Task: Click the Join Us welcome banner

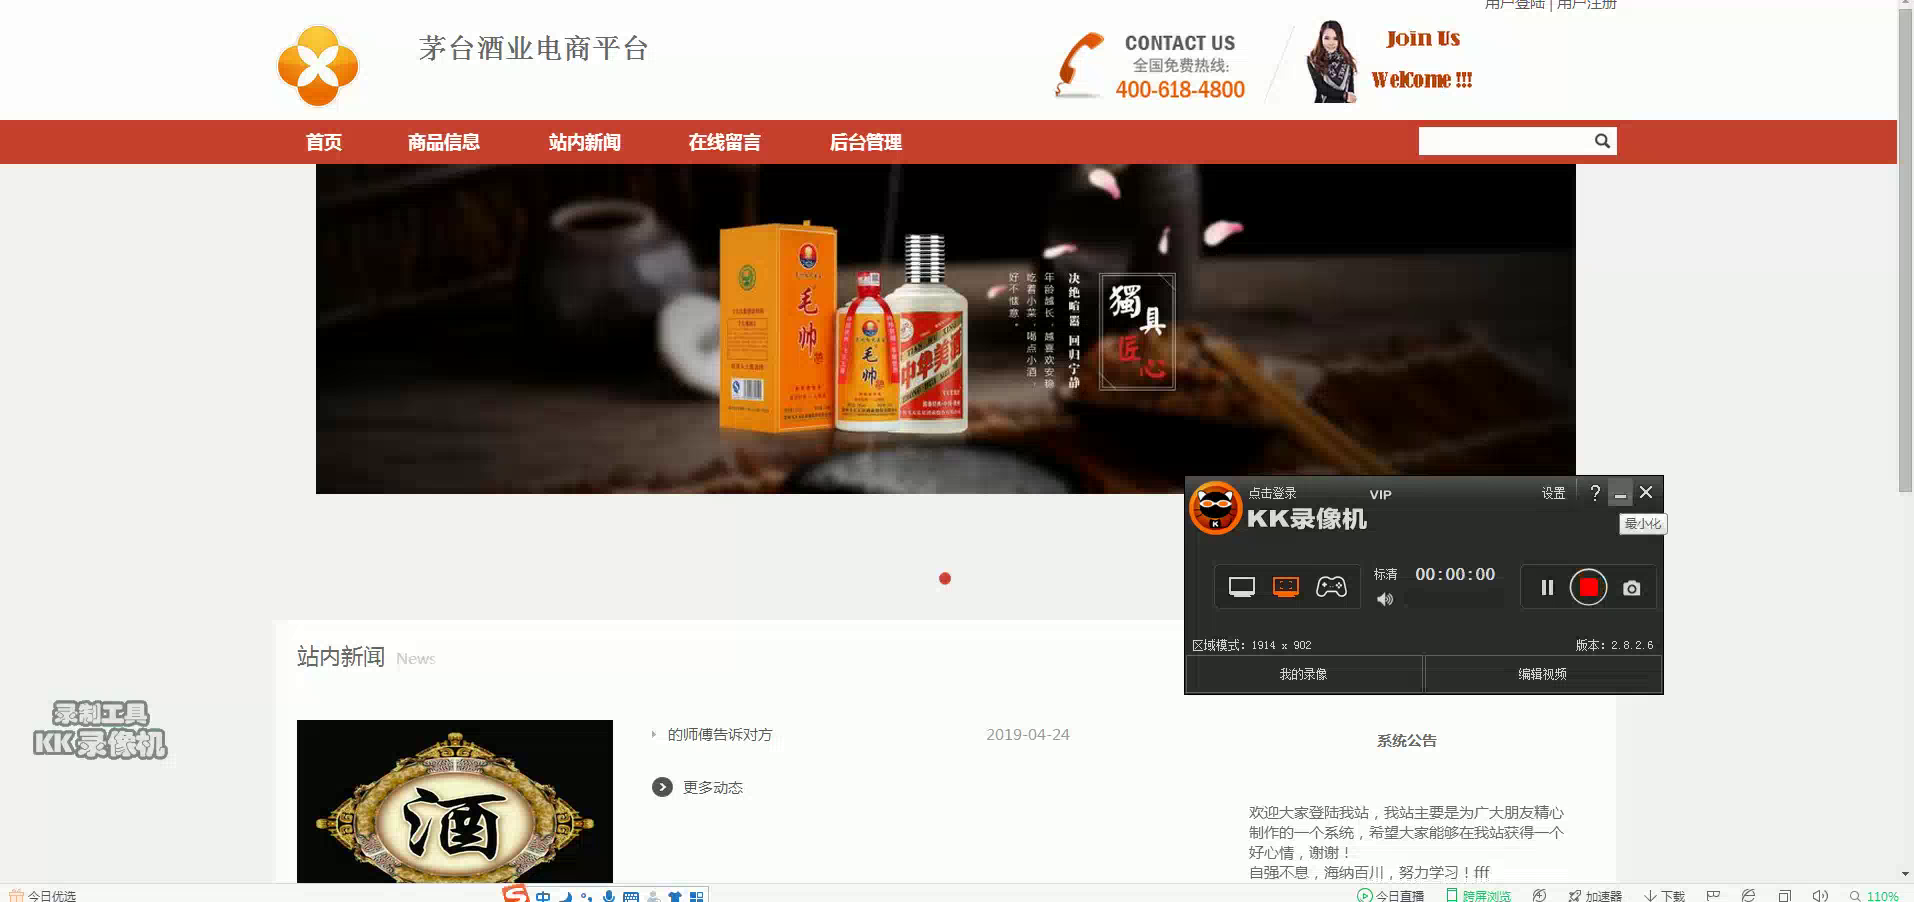Action: (1420, 59)
